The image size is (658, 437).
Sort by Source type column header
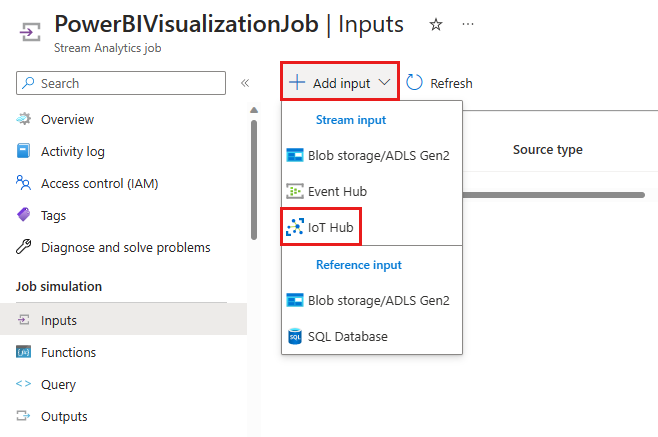(x=548, y=149)
